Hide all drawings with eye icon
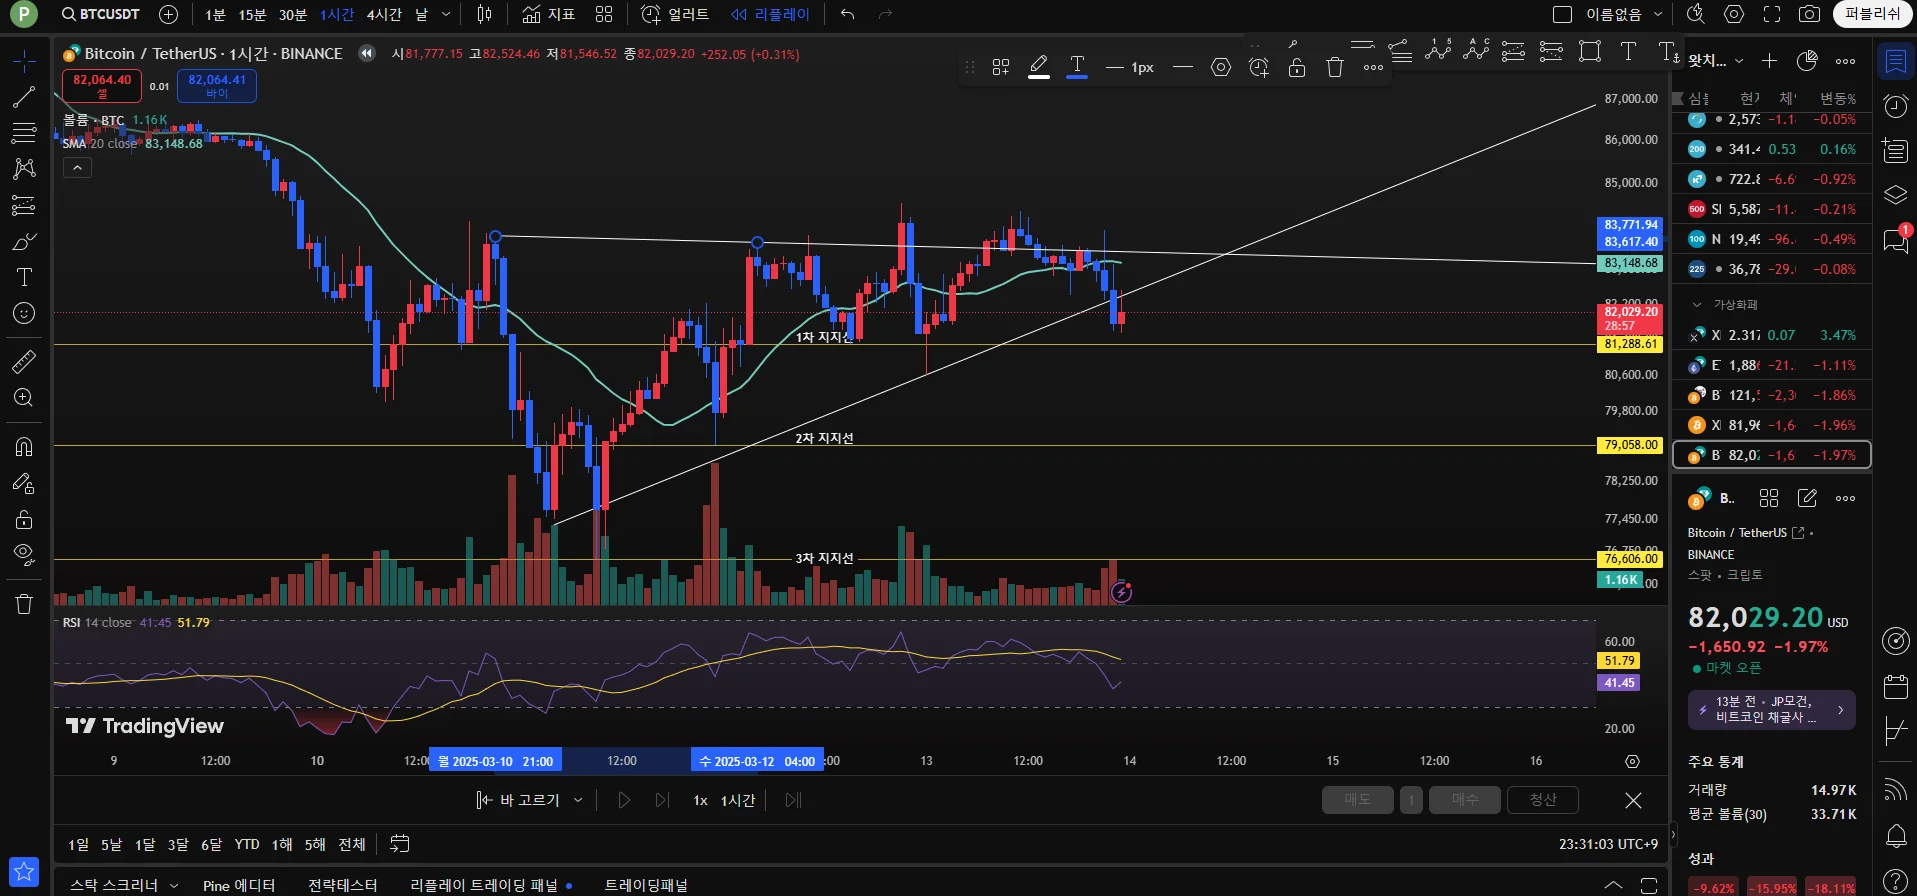 (x=24, y=555)
